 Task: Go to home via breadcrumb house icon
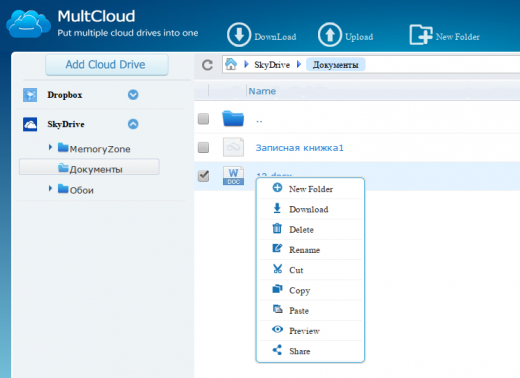point(231,64)
